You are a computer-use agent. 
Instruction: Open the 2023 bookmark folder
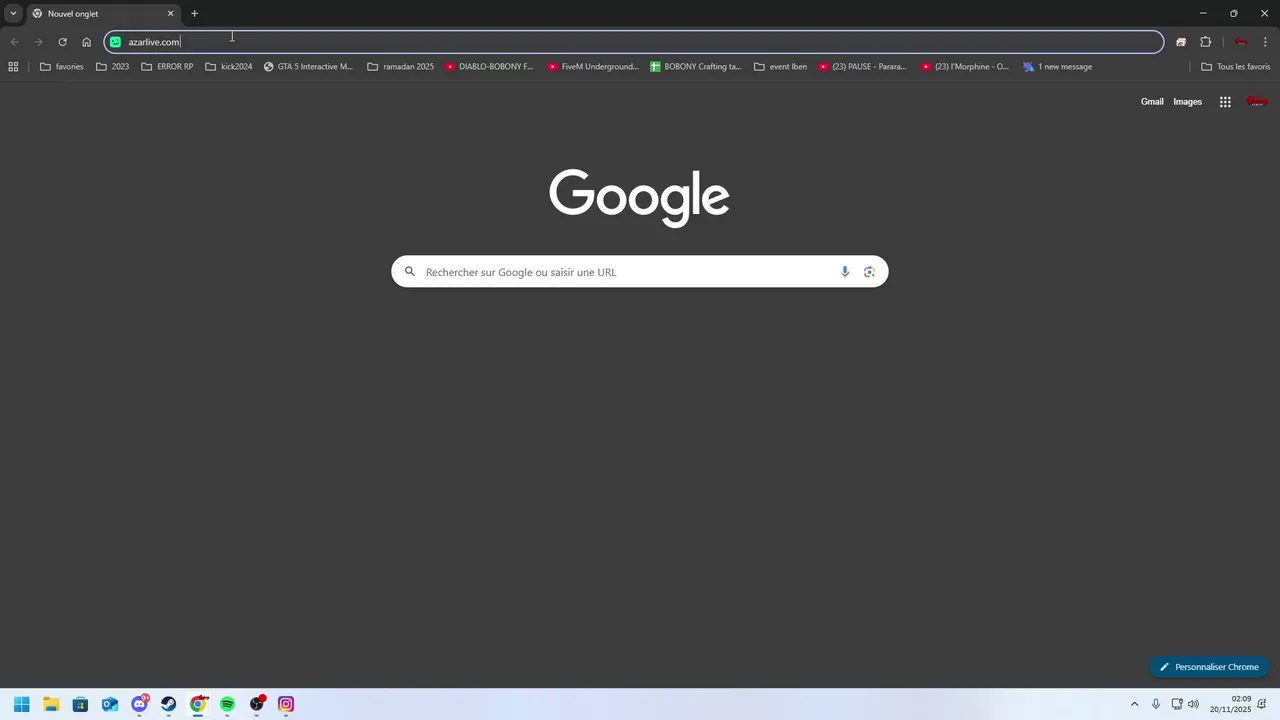(x=113, y=67)
